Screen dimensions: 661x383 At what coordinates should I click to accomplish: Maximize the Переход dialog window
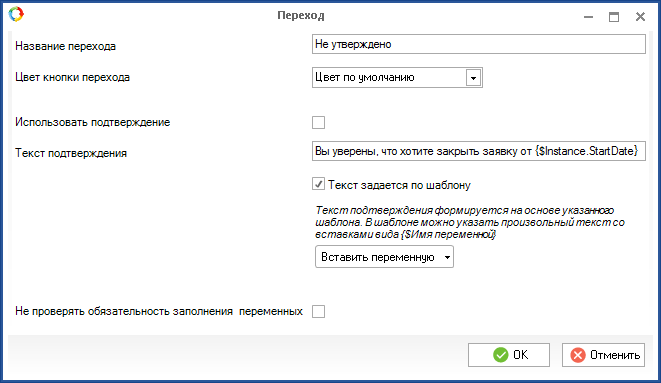614,17
